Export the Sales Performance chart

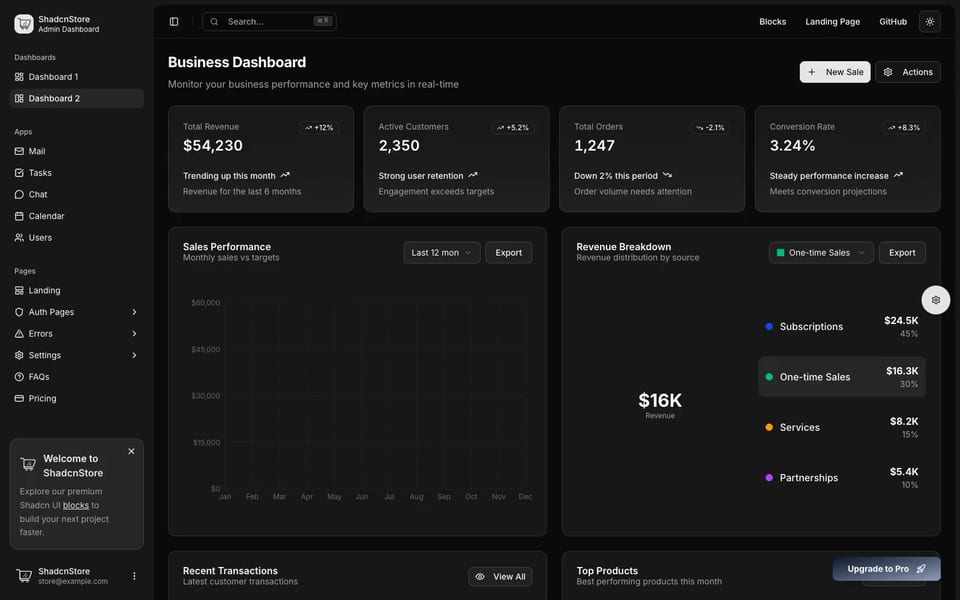[x=508, y=252]
